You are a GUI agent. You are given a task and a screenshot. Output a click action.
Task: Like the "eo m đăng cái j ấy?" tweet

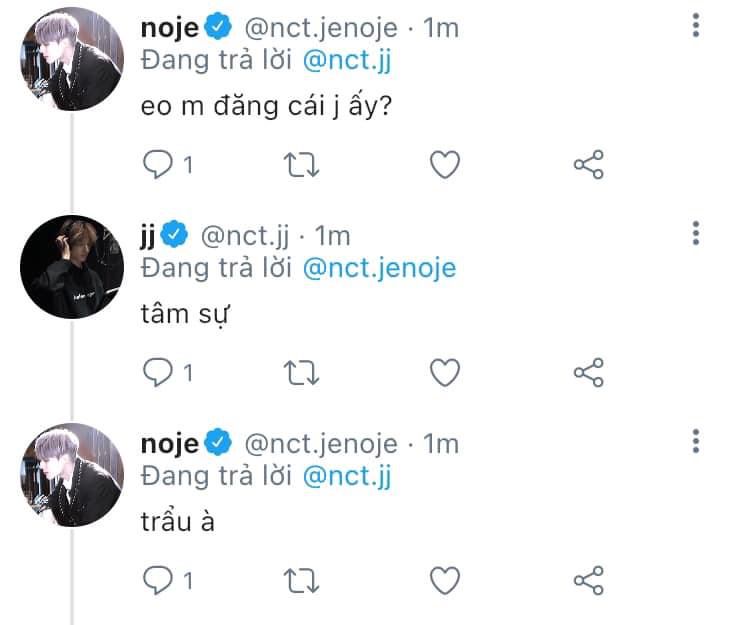tap(444, 165)
